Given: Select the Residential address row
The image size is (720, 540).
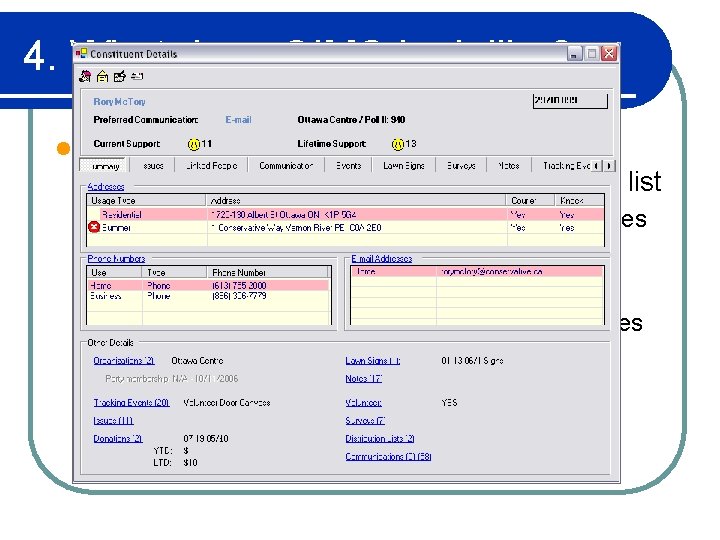Looking at the screenshot, I should click(345, 214).
